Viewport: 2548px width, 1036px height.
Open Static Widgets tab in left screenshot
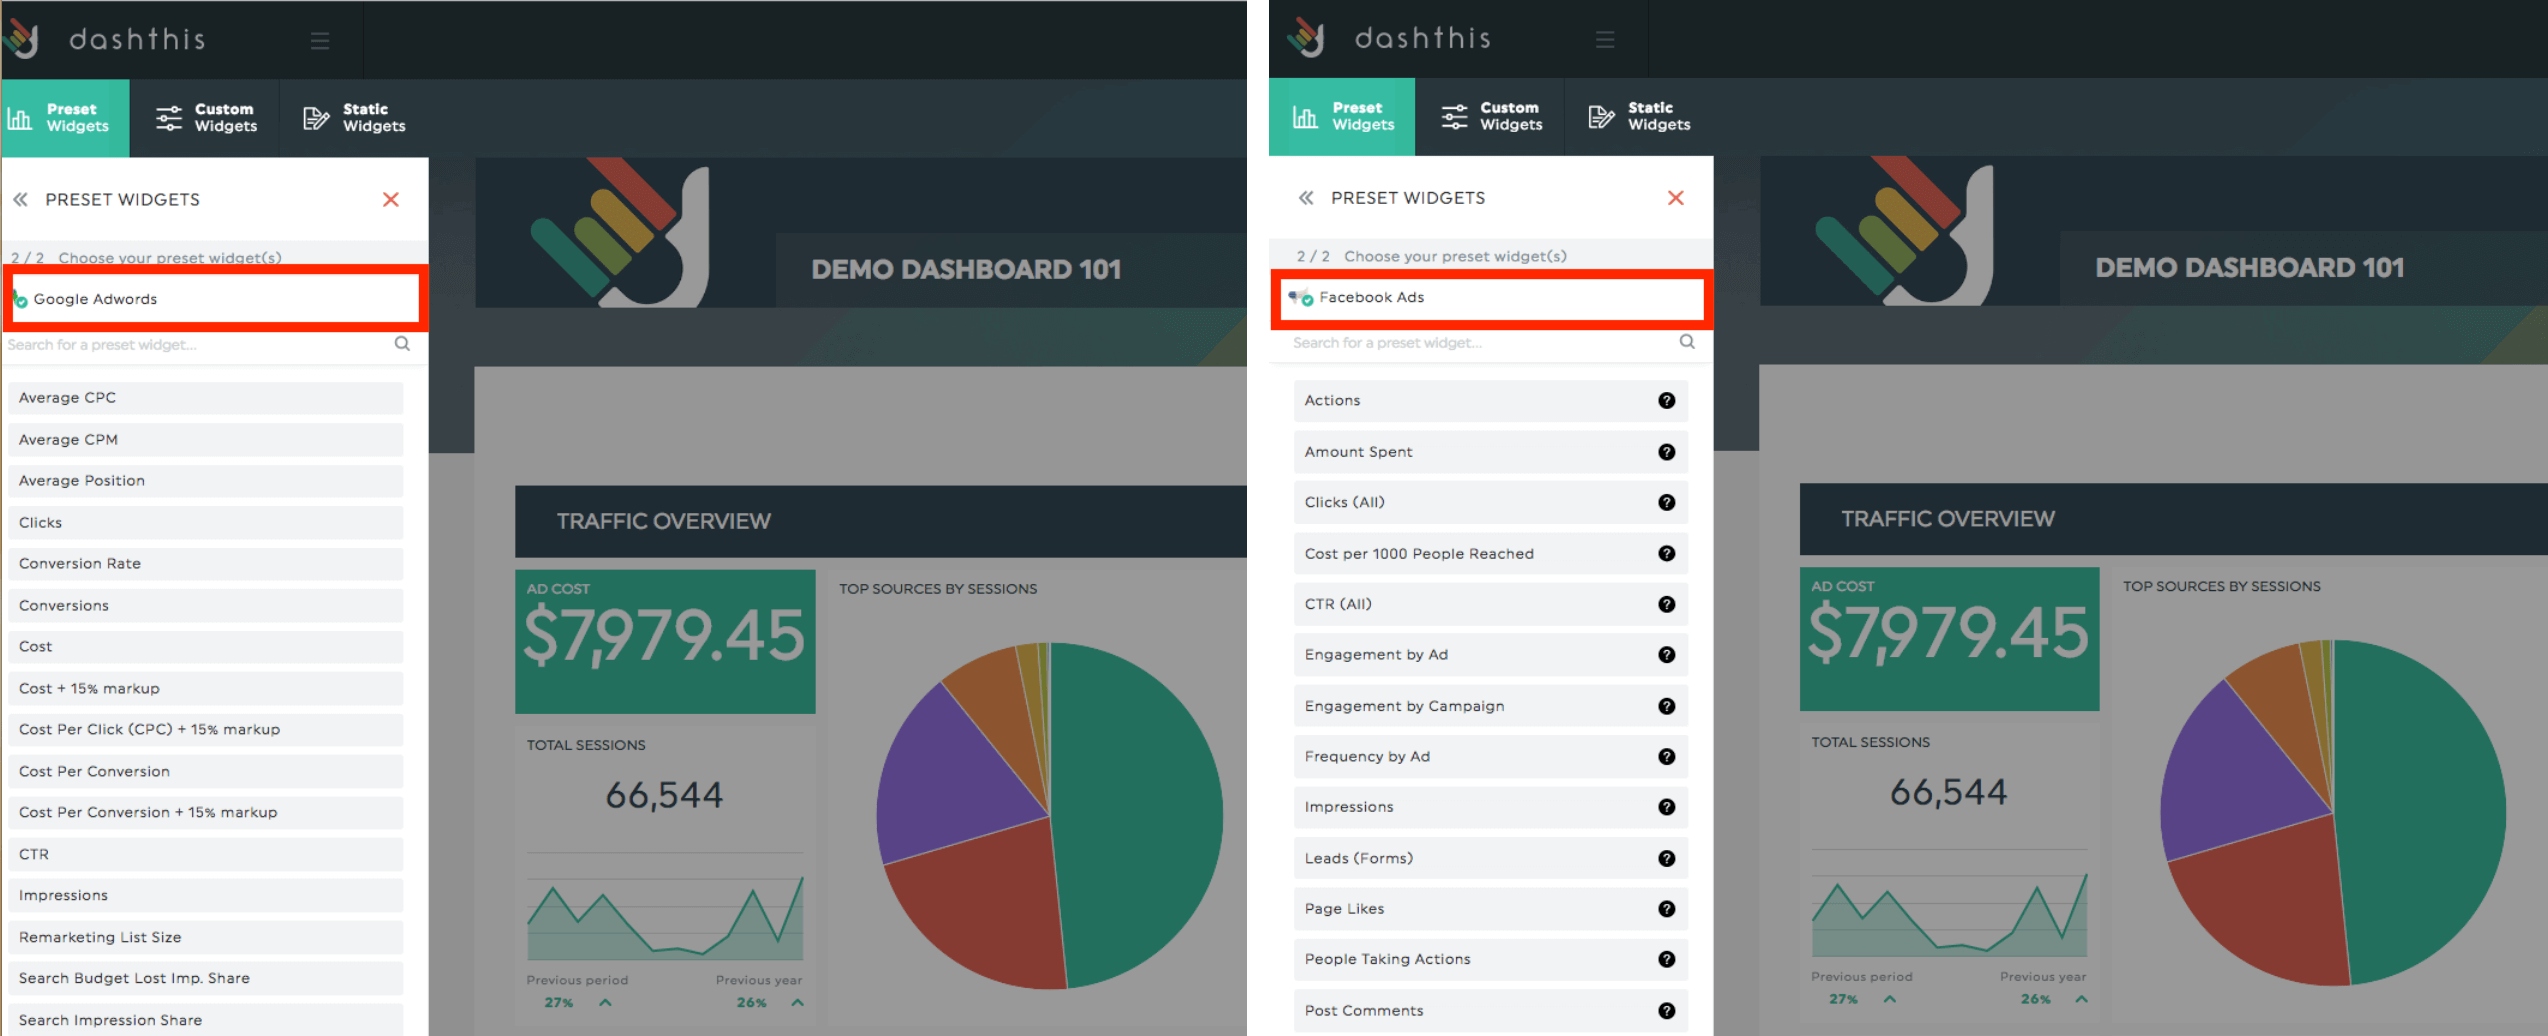click(x=354, y=118)
